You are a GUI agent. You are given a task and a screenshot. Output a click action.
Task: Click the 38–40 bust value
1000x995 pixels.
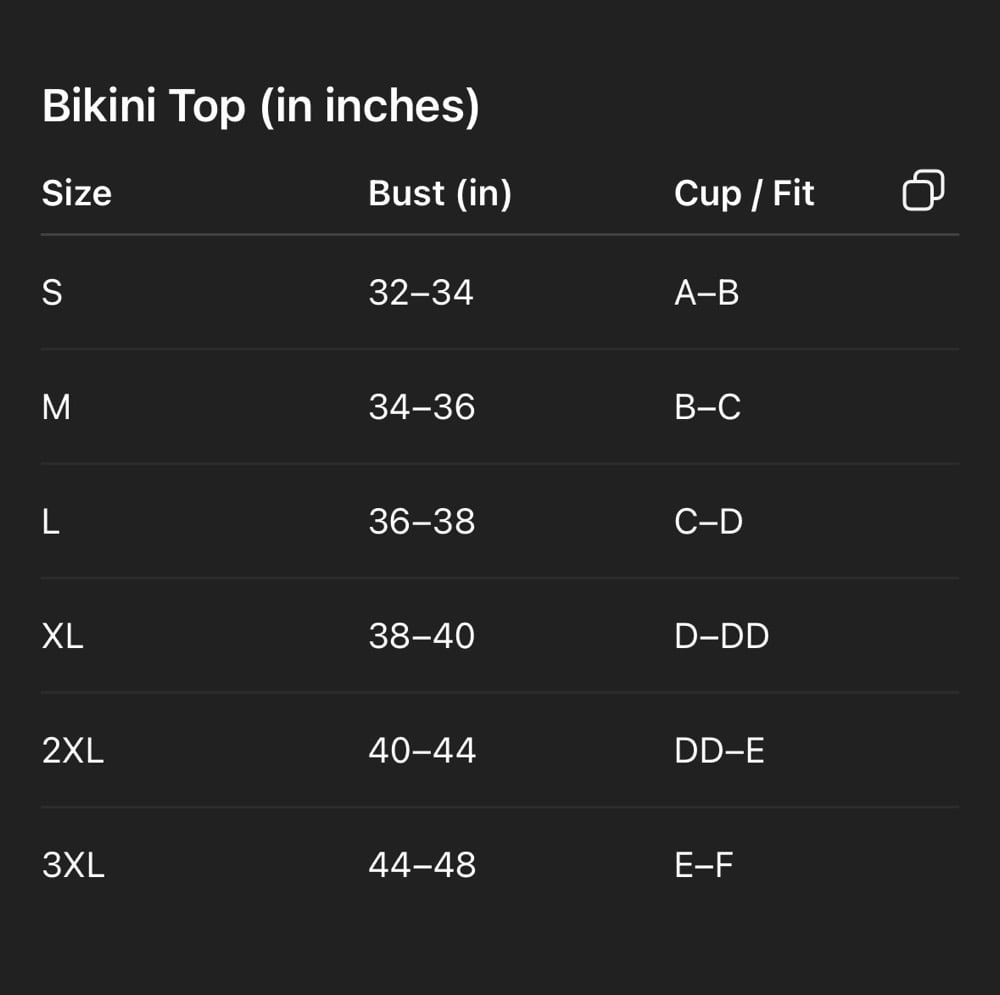421,636
